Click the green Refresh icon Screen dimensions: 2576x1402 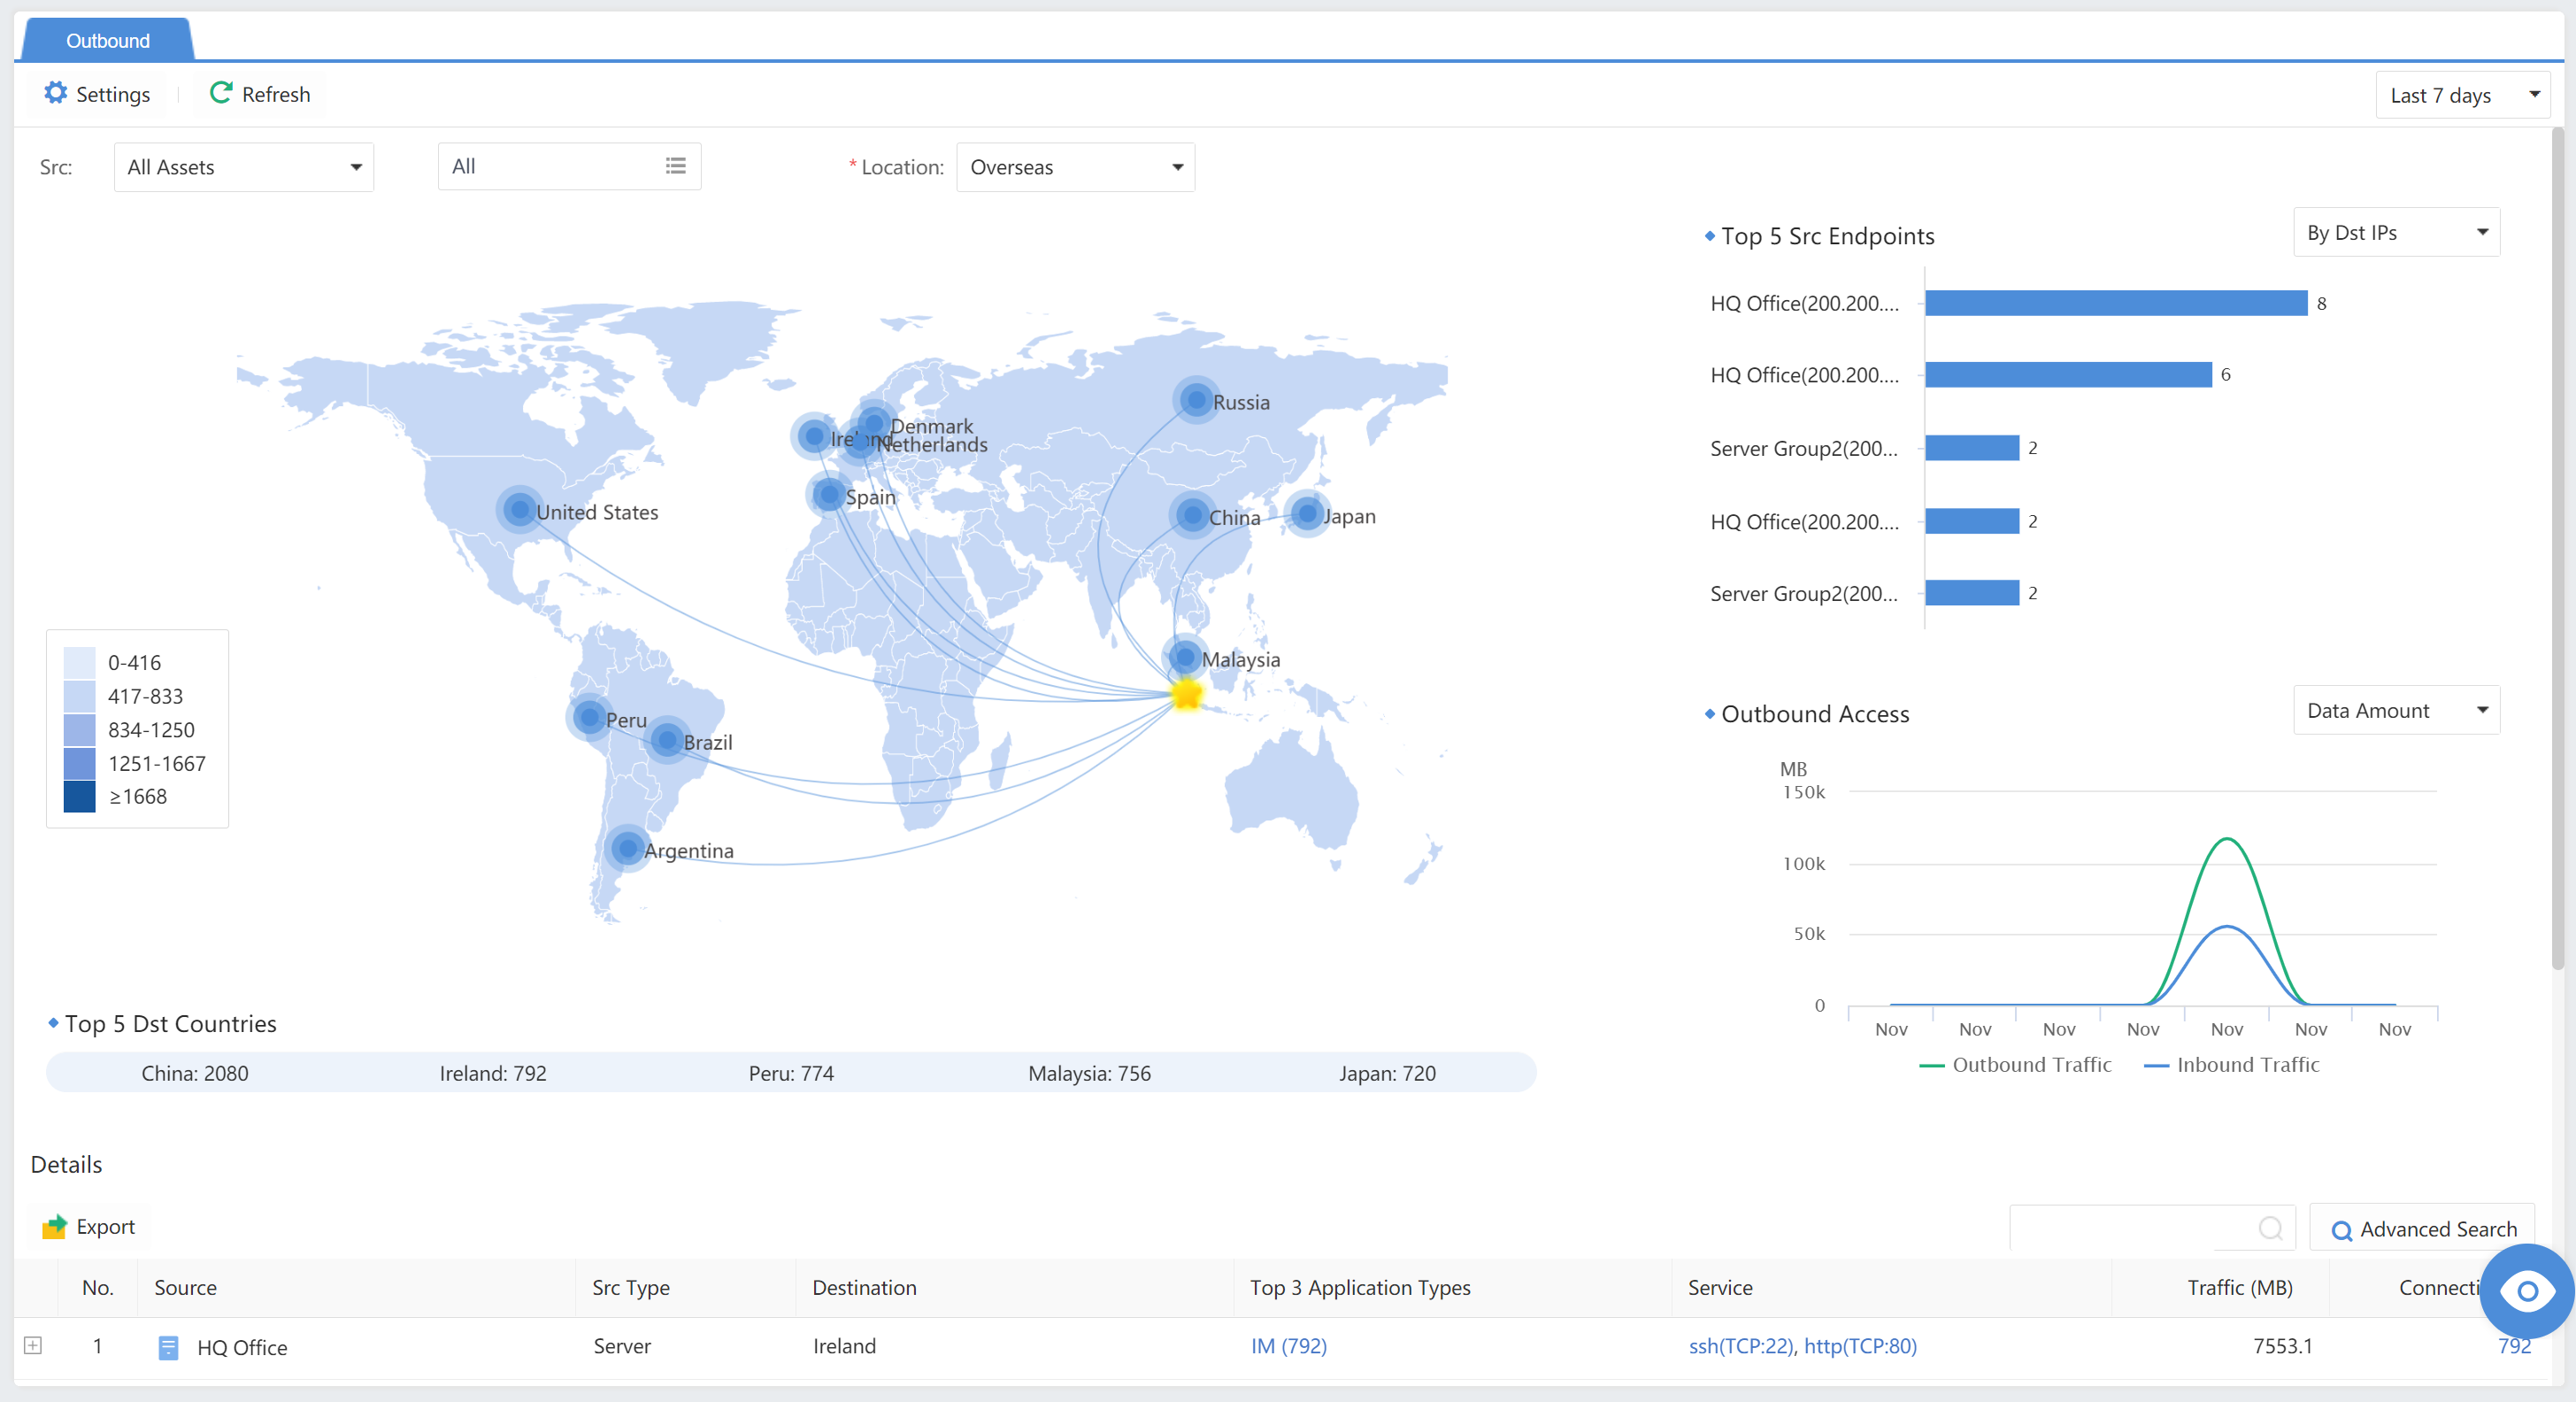coord(221,93)
